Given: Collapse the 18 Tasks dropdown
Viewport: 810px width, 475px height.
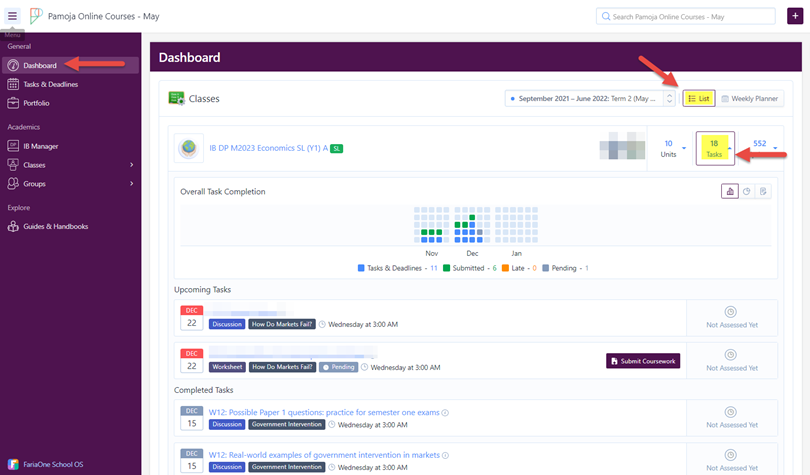Looking at the screenshot, I should click(x=715, y=148).
